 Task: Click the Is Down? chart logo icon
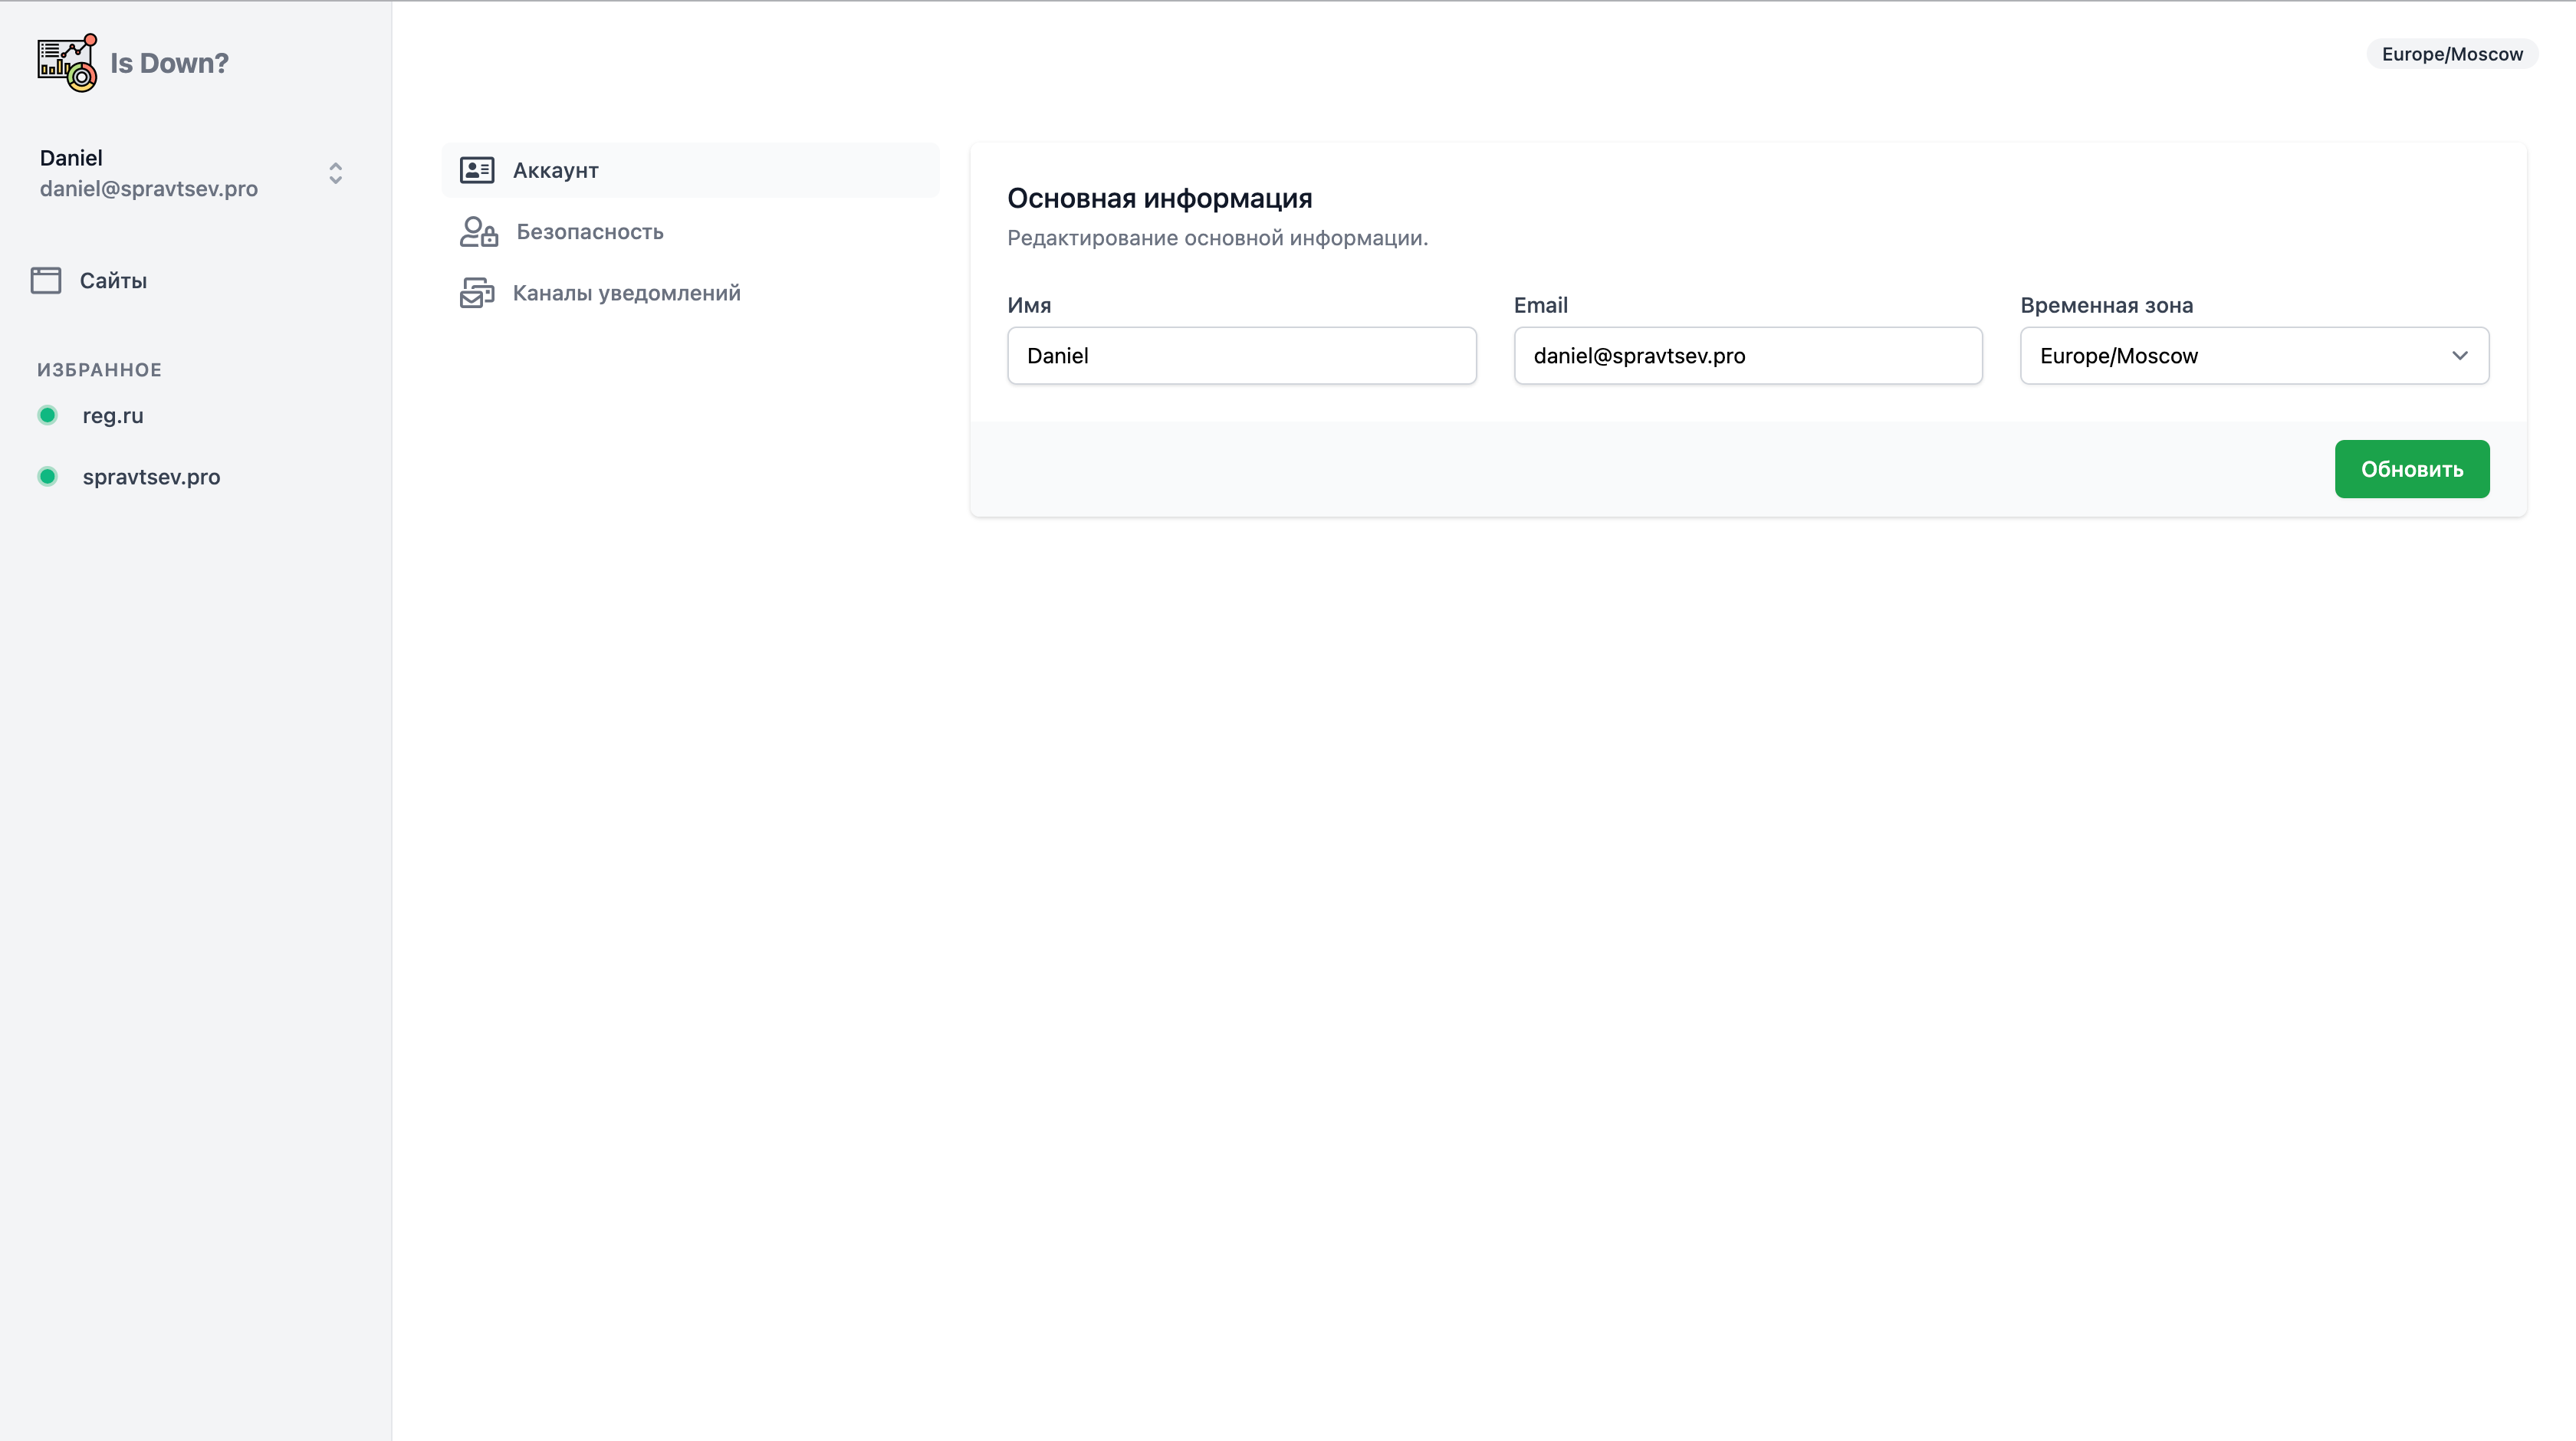coord(67,62)
